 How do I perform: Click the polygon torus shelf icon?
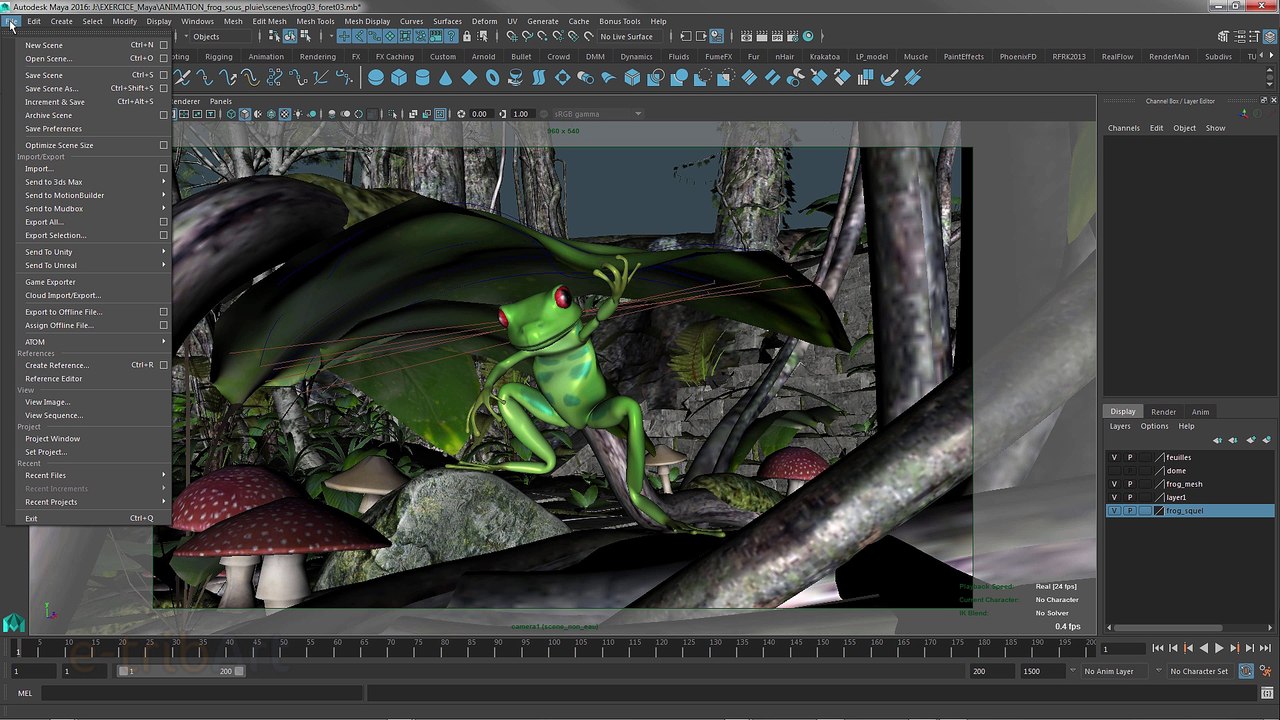(492, 78)
